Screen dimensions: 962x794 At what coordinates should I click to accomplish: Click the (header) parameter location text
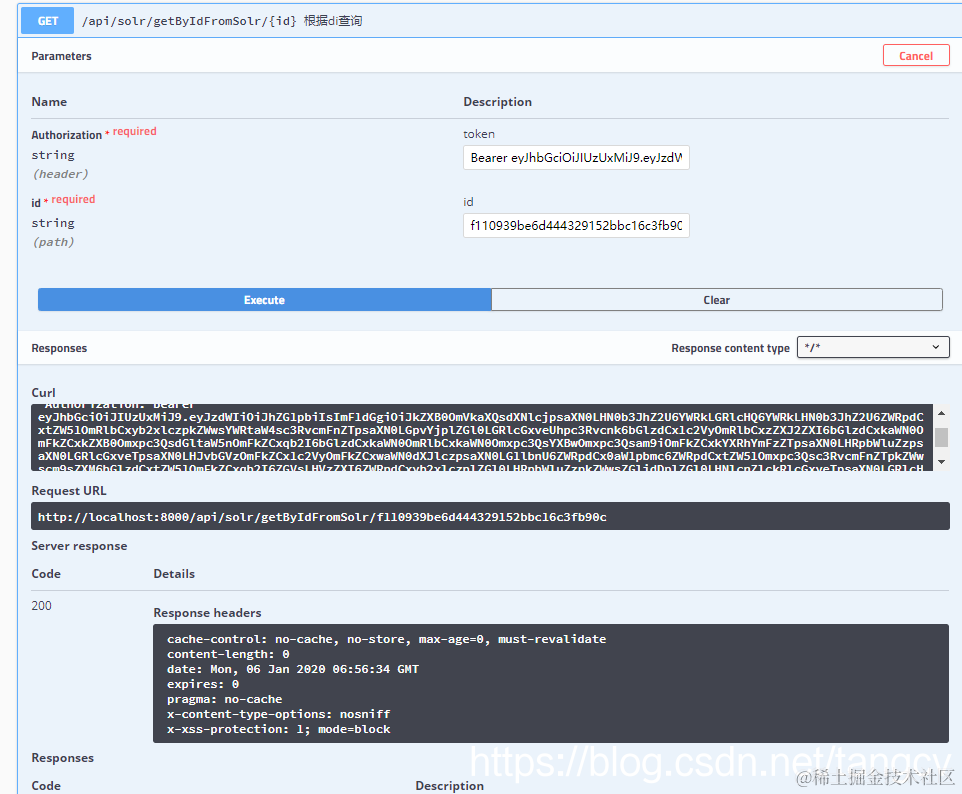(x=60, y=174)
